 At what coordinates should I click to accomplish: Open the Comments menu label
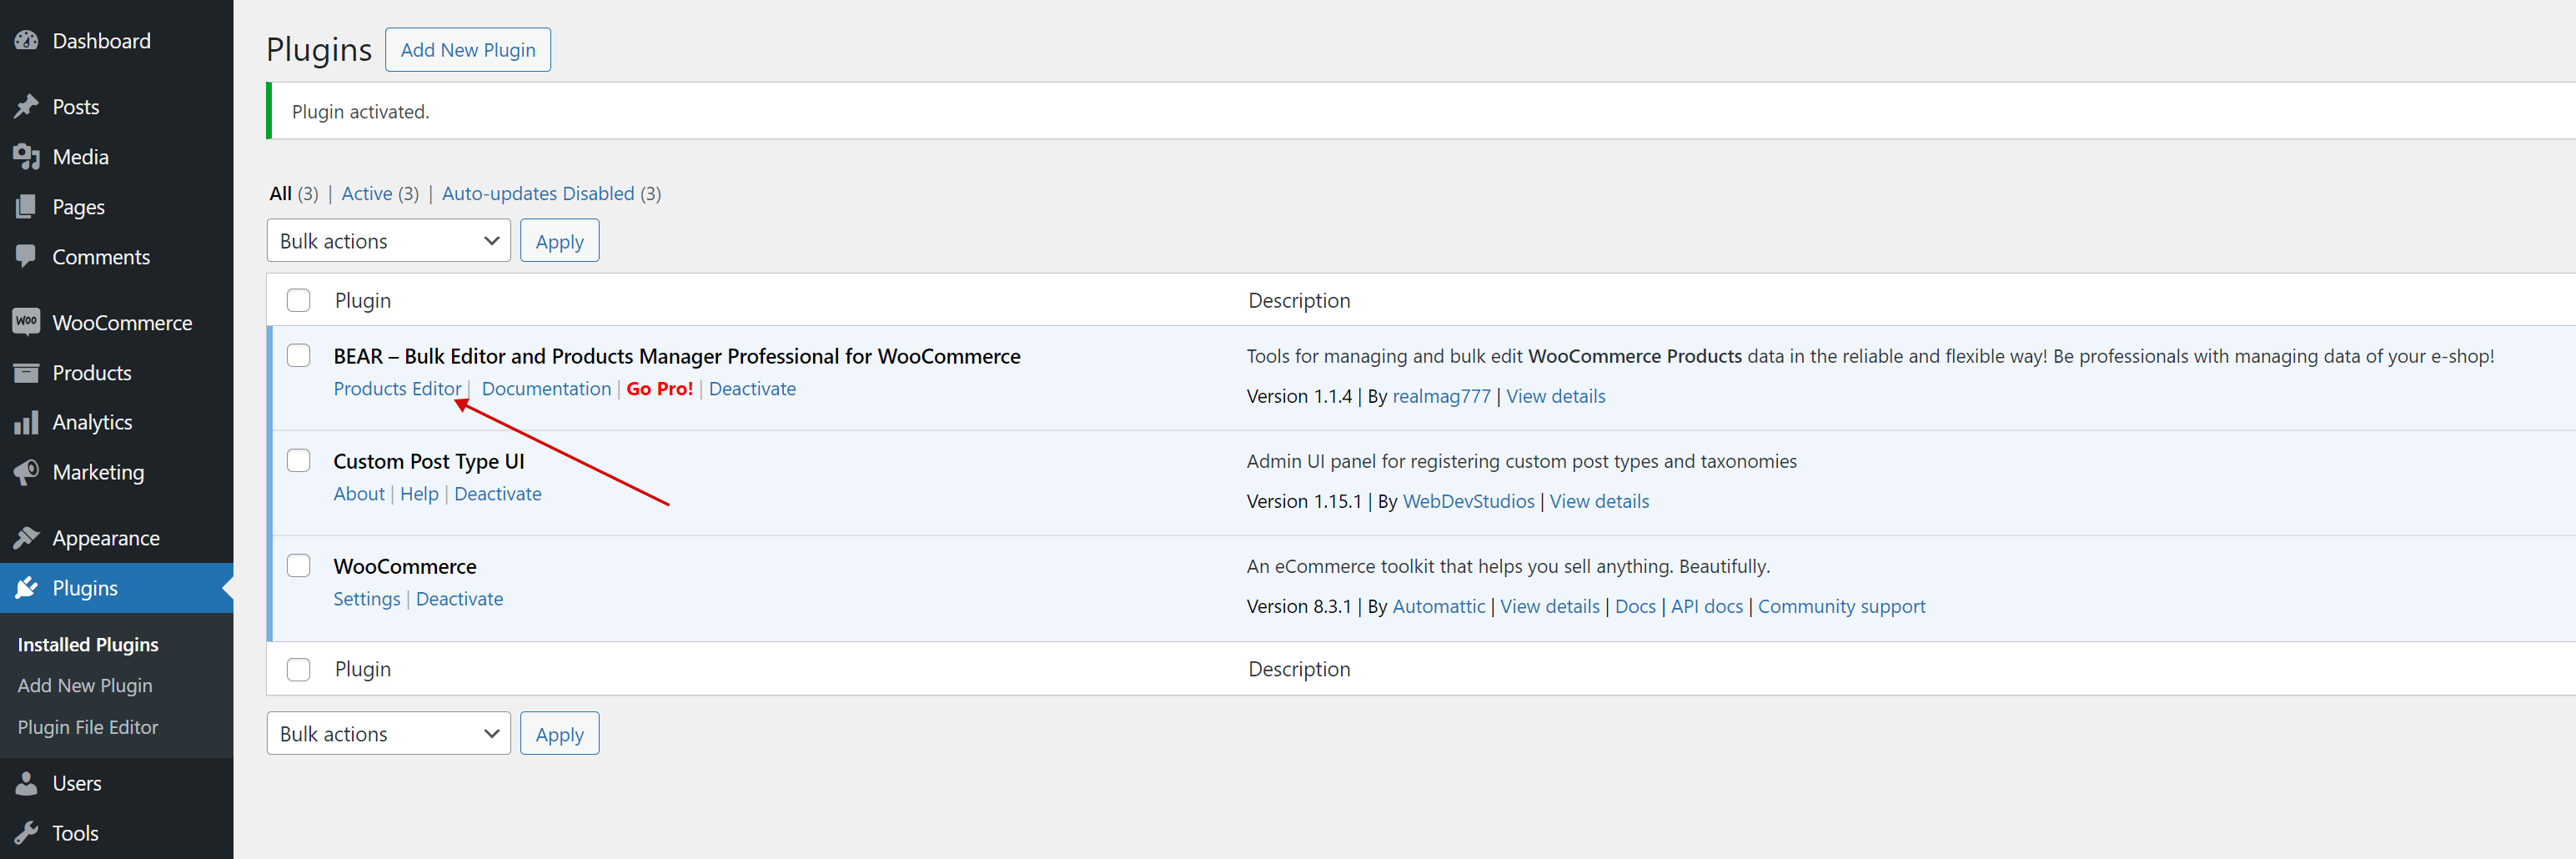point(101,257)
